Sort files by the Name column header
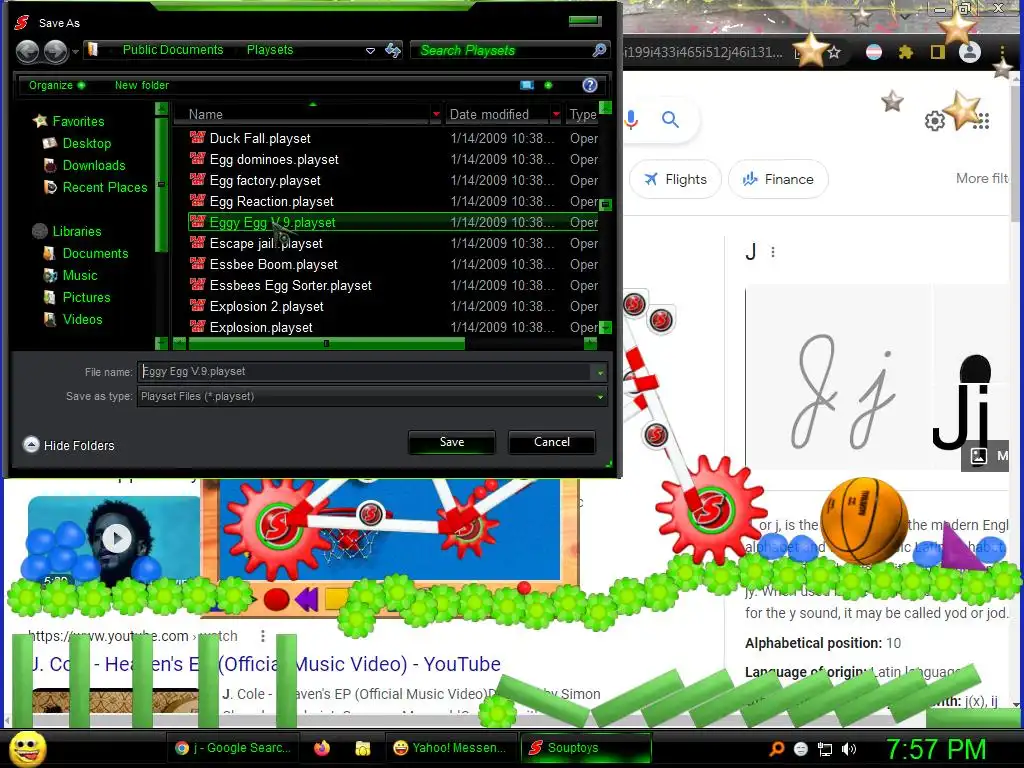This screenshot has width=1024, height=768. (206, 114)
